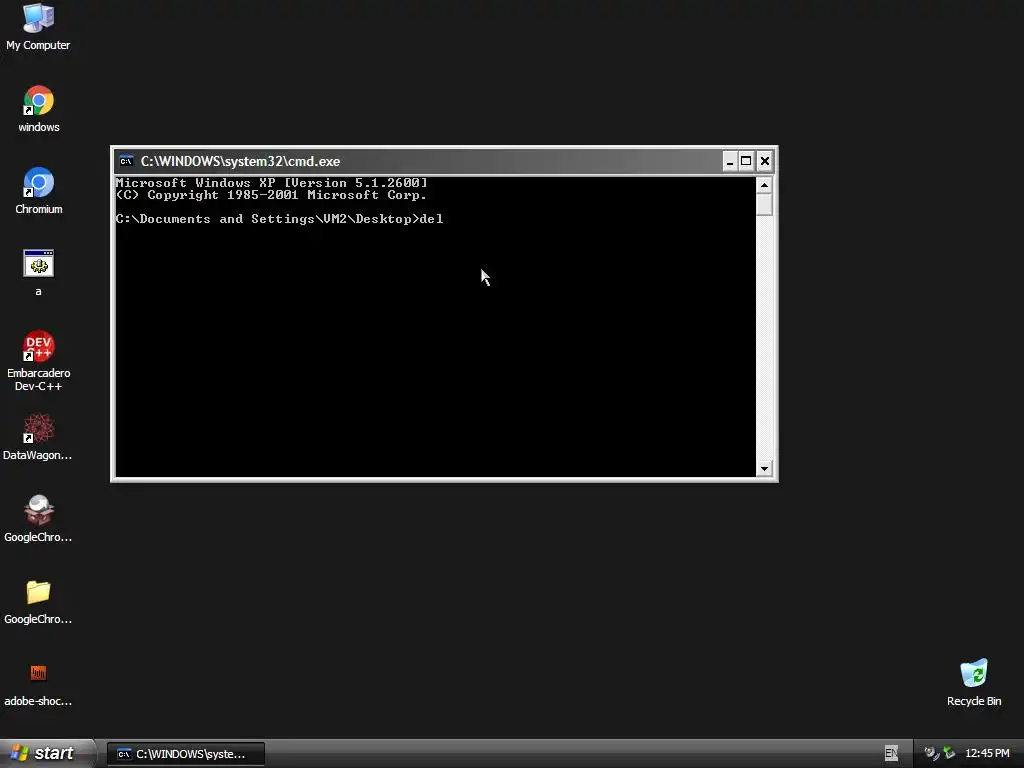Maximize the cmd.exe window
Image resolution: width=1024 pixels, height=768 pixels.
point(746,161)
